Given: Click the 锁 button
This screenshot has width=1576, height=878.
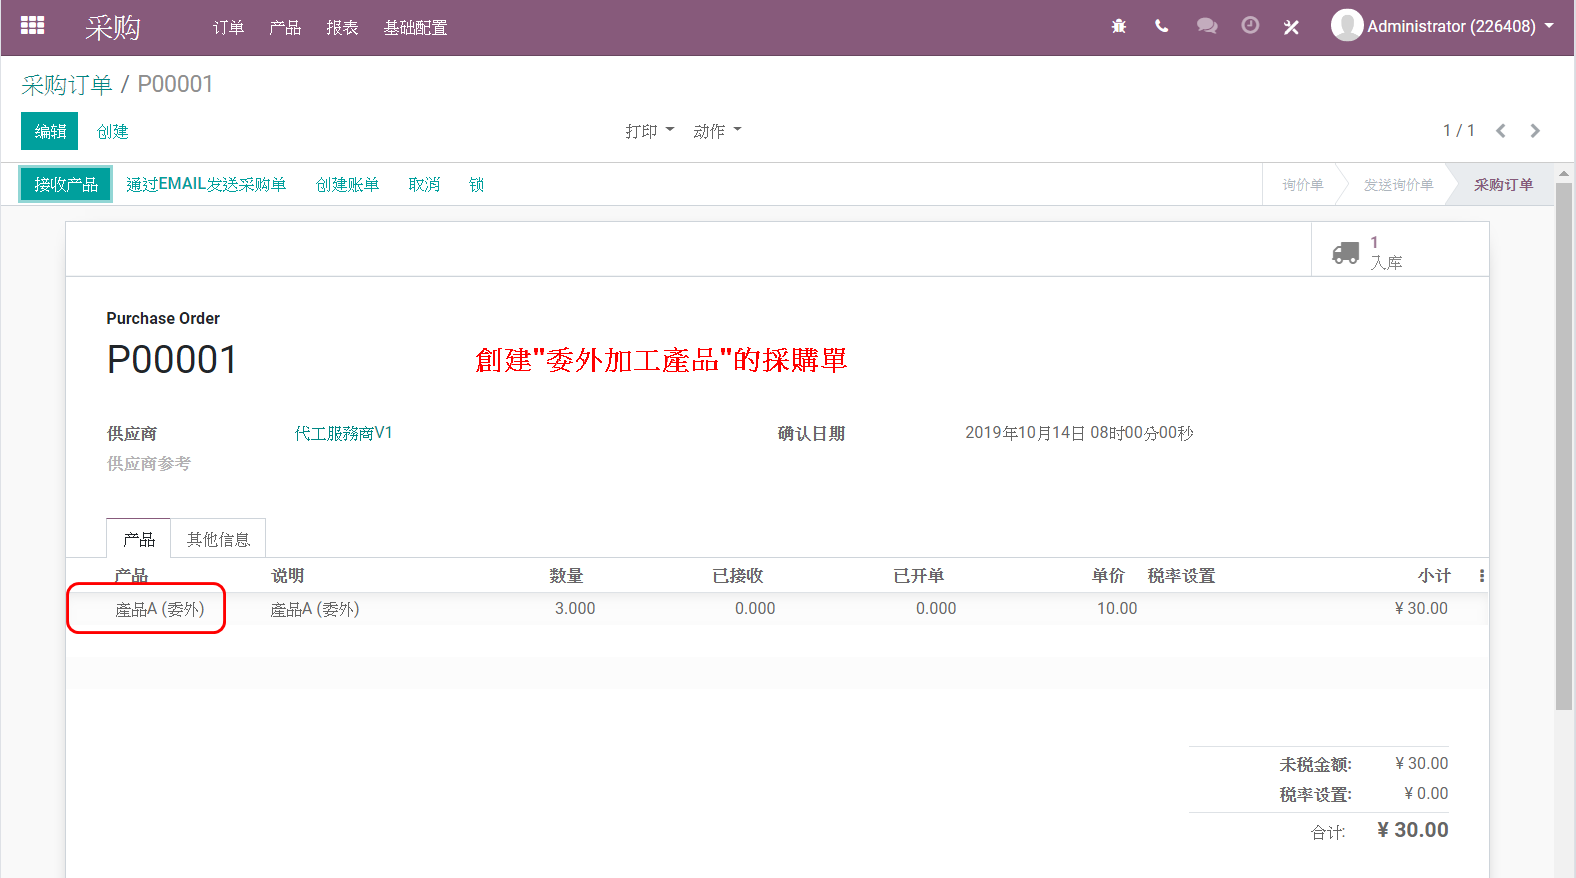Looking at the screenshot, I should click(x=477, y=184).
